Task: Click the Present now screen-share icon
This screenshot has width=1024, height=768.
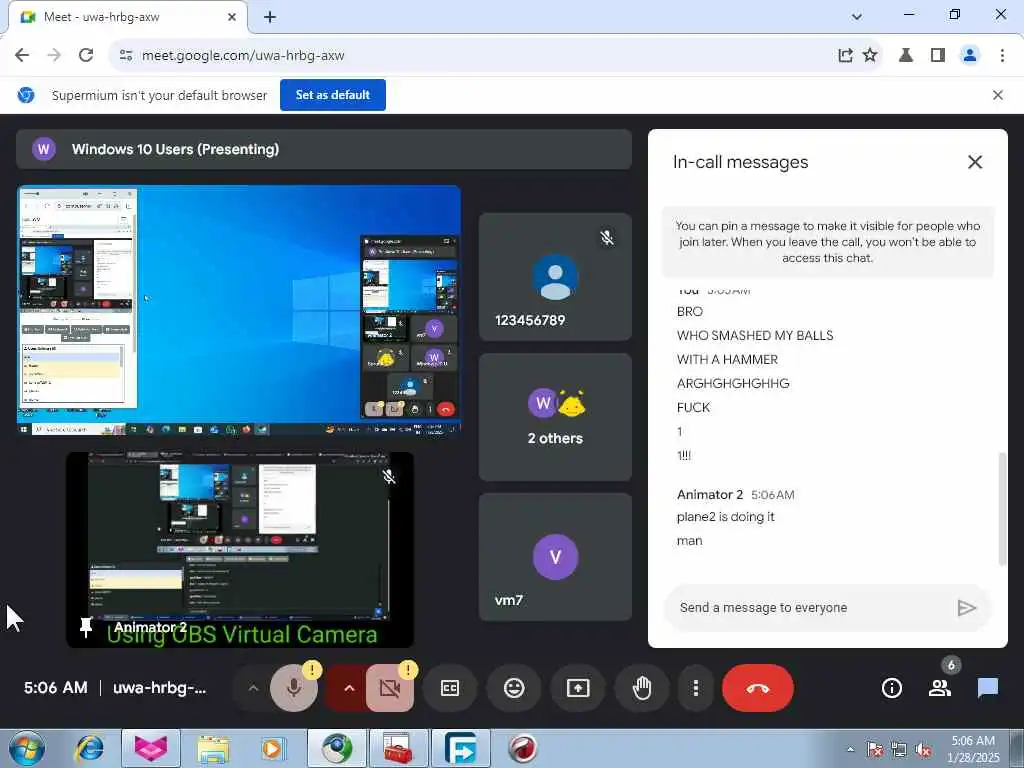Action: point(578,688)
